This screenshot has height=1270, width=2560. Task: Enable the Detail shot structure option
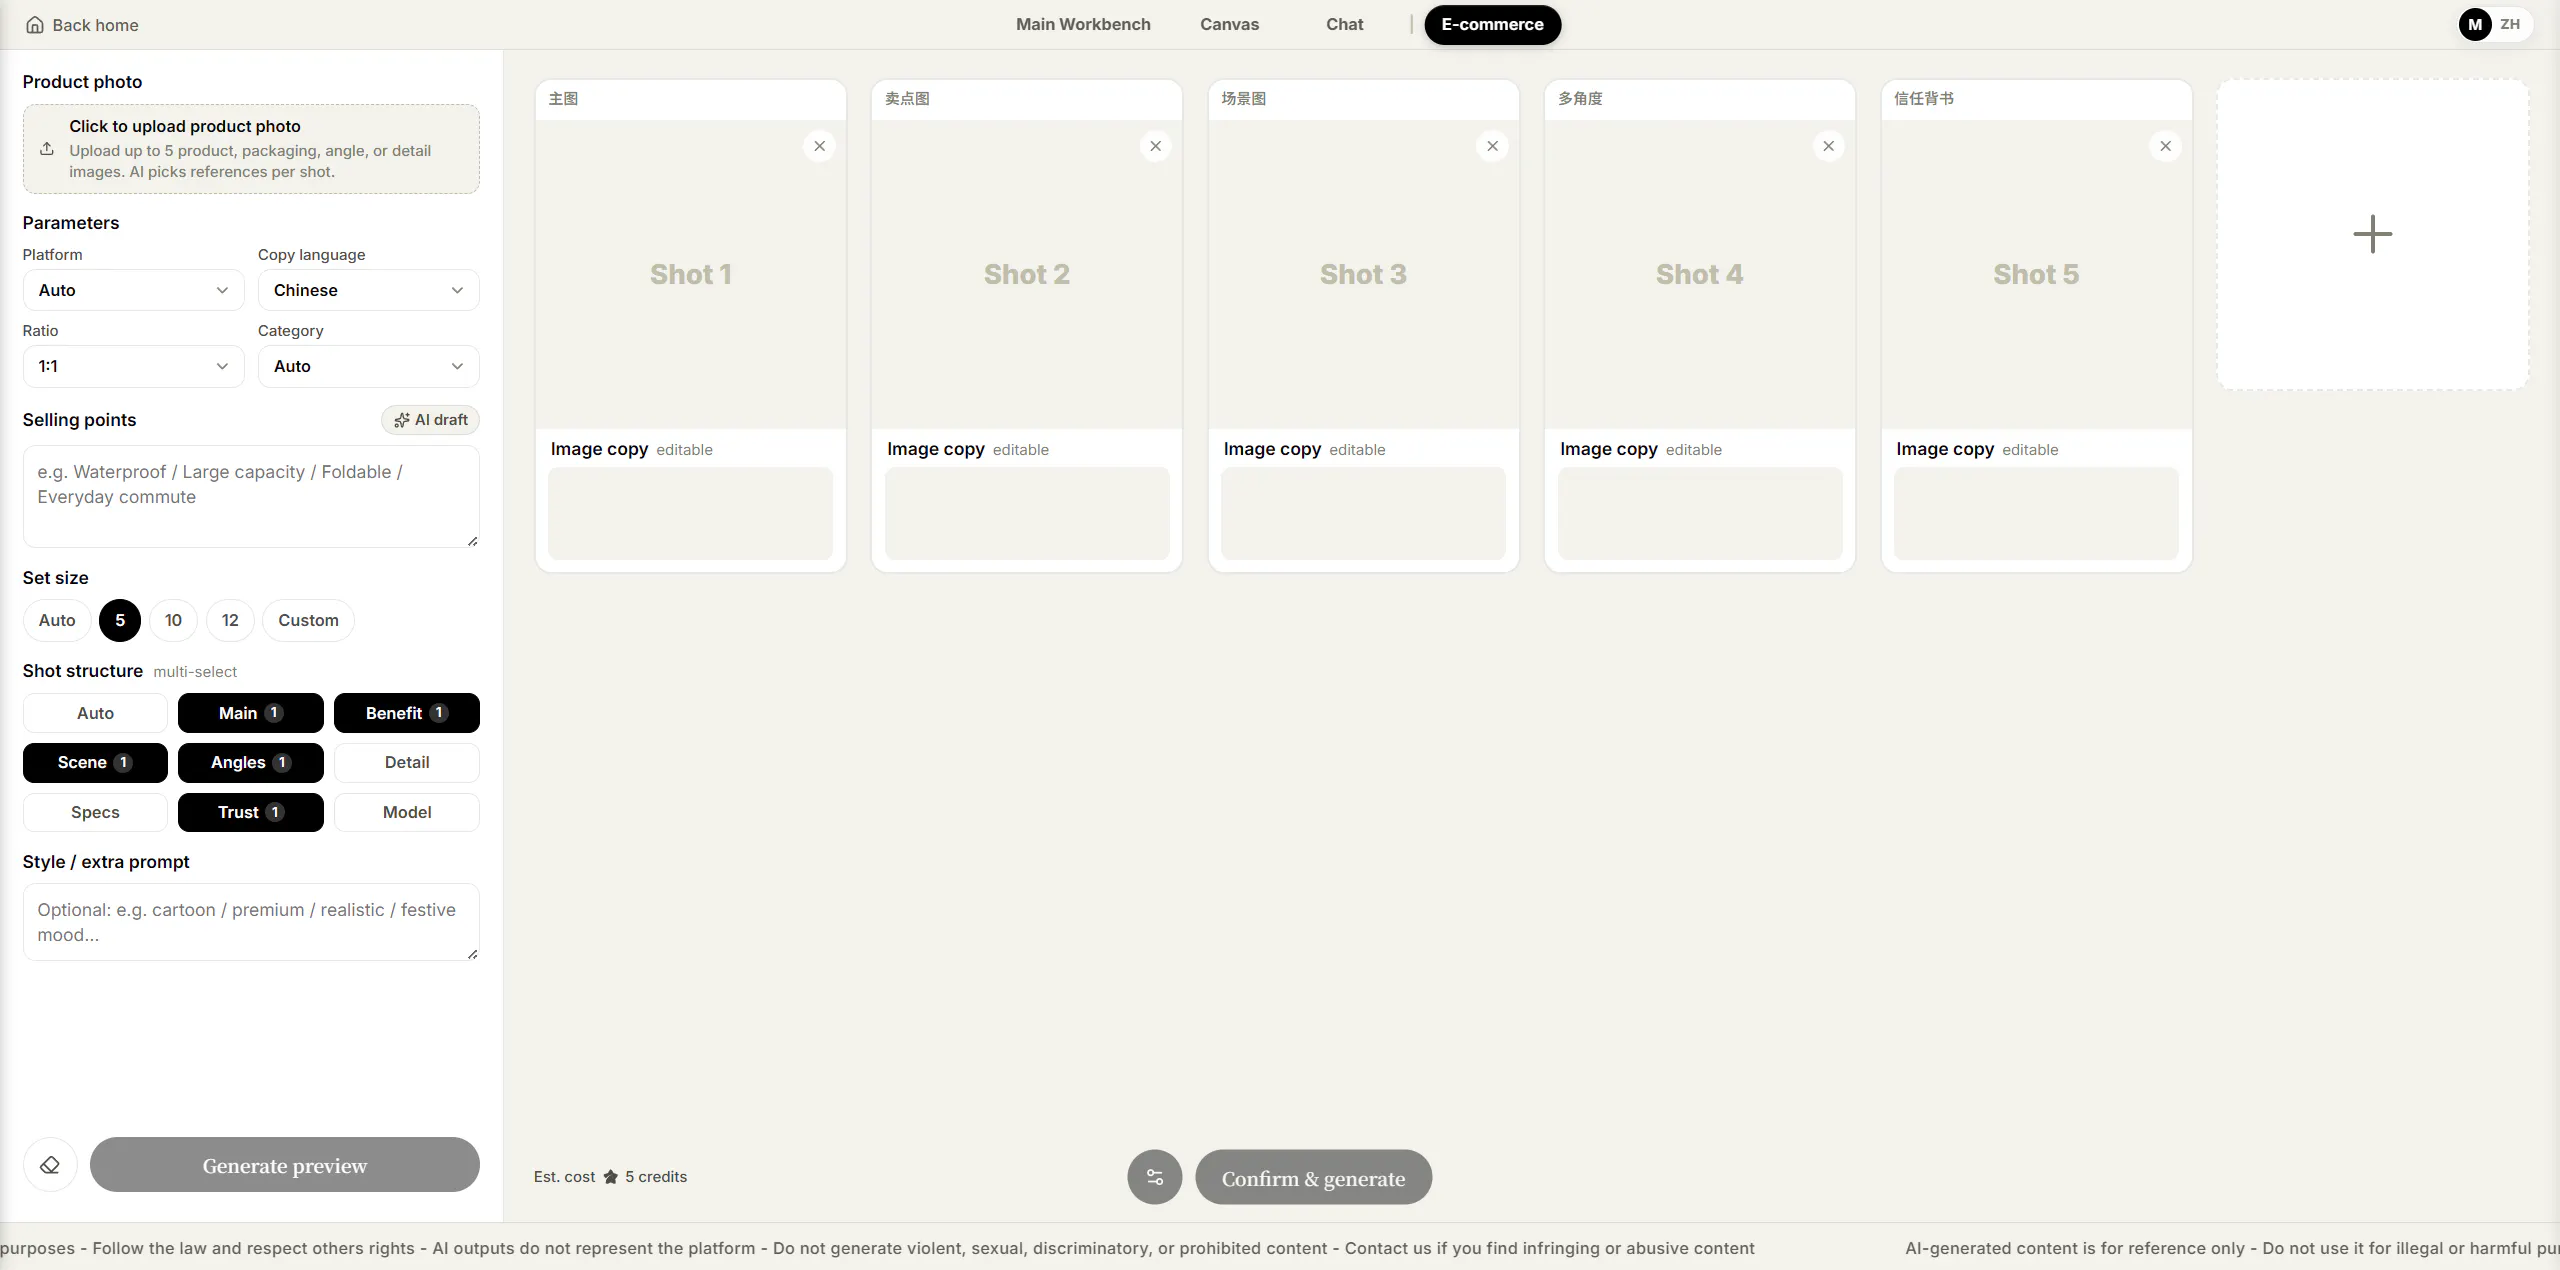click(x=407, y=763)
